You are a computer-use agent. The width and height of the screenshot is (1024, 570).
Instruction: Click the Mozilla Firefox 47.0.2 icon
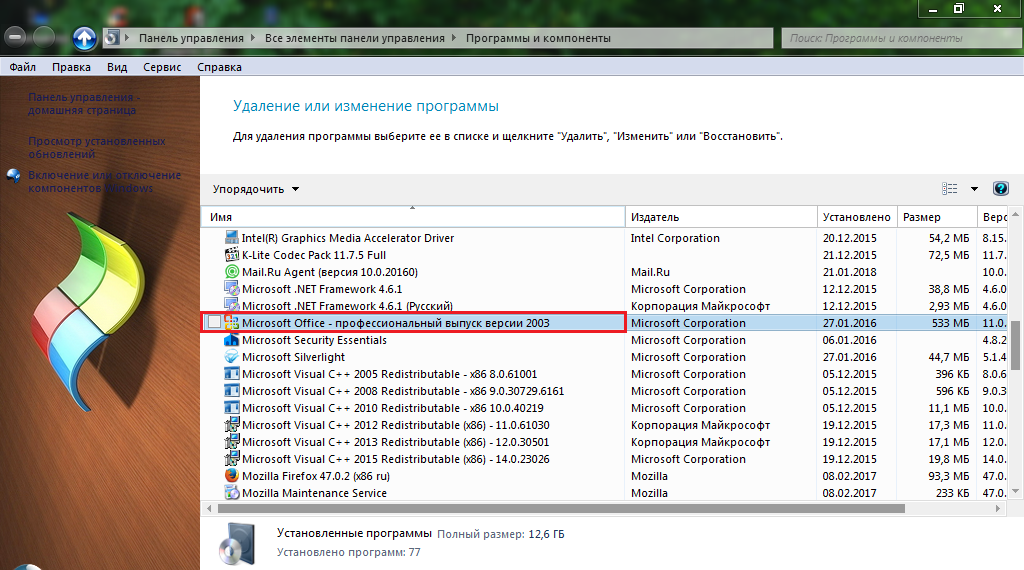coord(231,475)
